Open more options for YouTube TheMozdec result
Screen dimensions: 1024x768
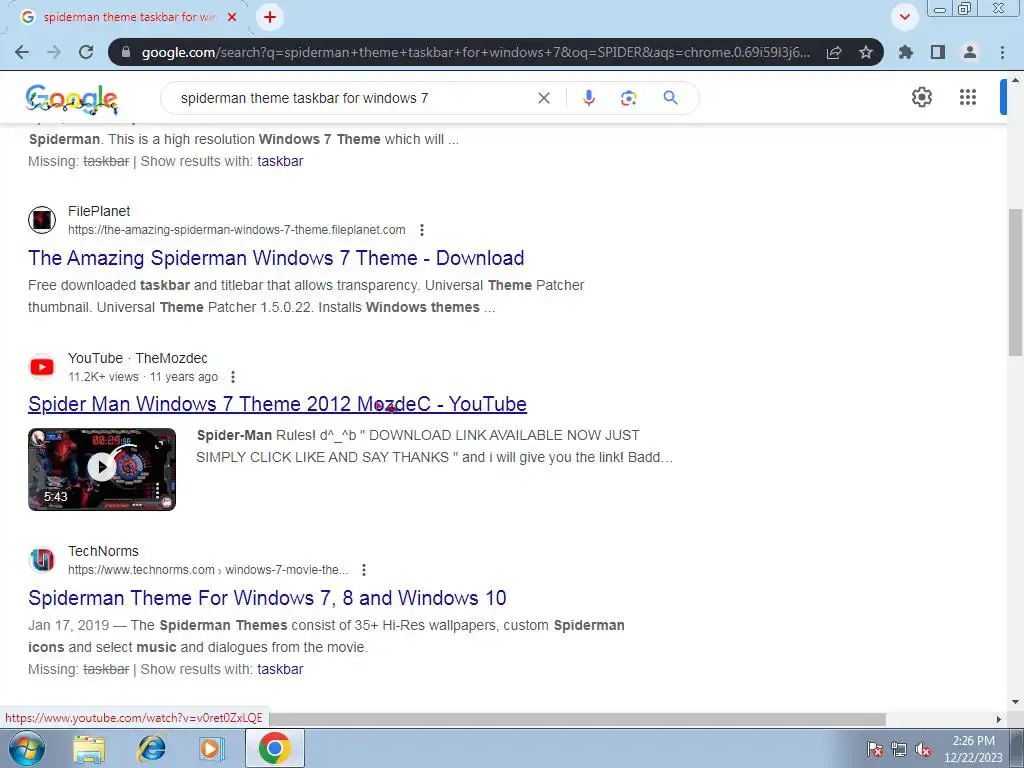(x=233, y=377)
